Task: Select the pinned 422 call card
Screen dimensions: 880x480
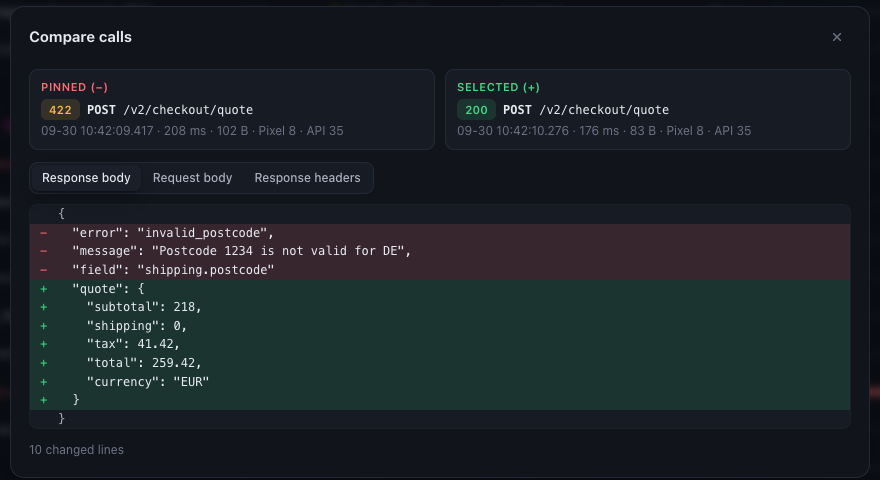Action: click(x=232, y=109)
